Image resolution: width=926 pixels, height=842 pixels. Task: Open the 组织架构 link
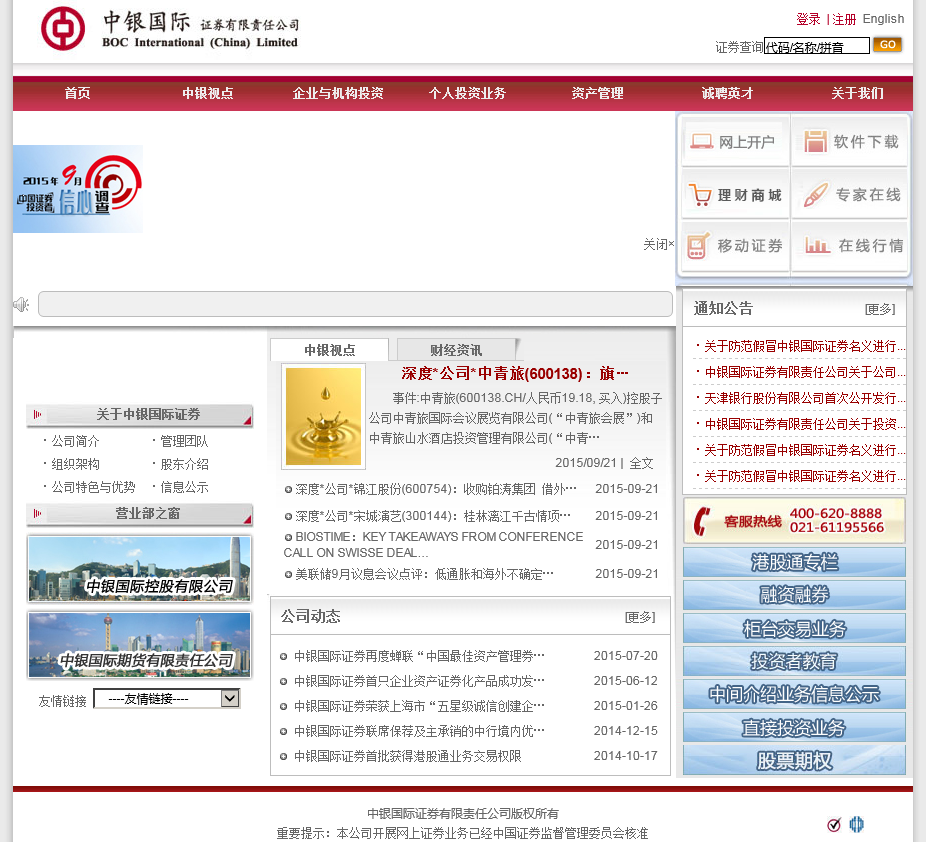click(x=75, y=464)
